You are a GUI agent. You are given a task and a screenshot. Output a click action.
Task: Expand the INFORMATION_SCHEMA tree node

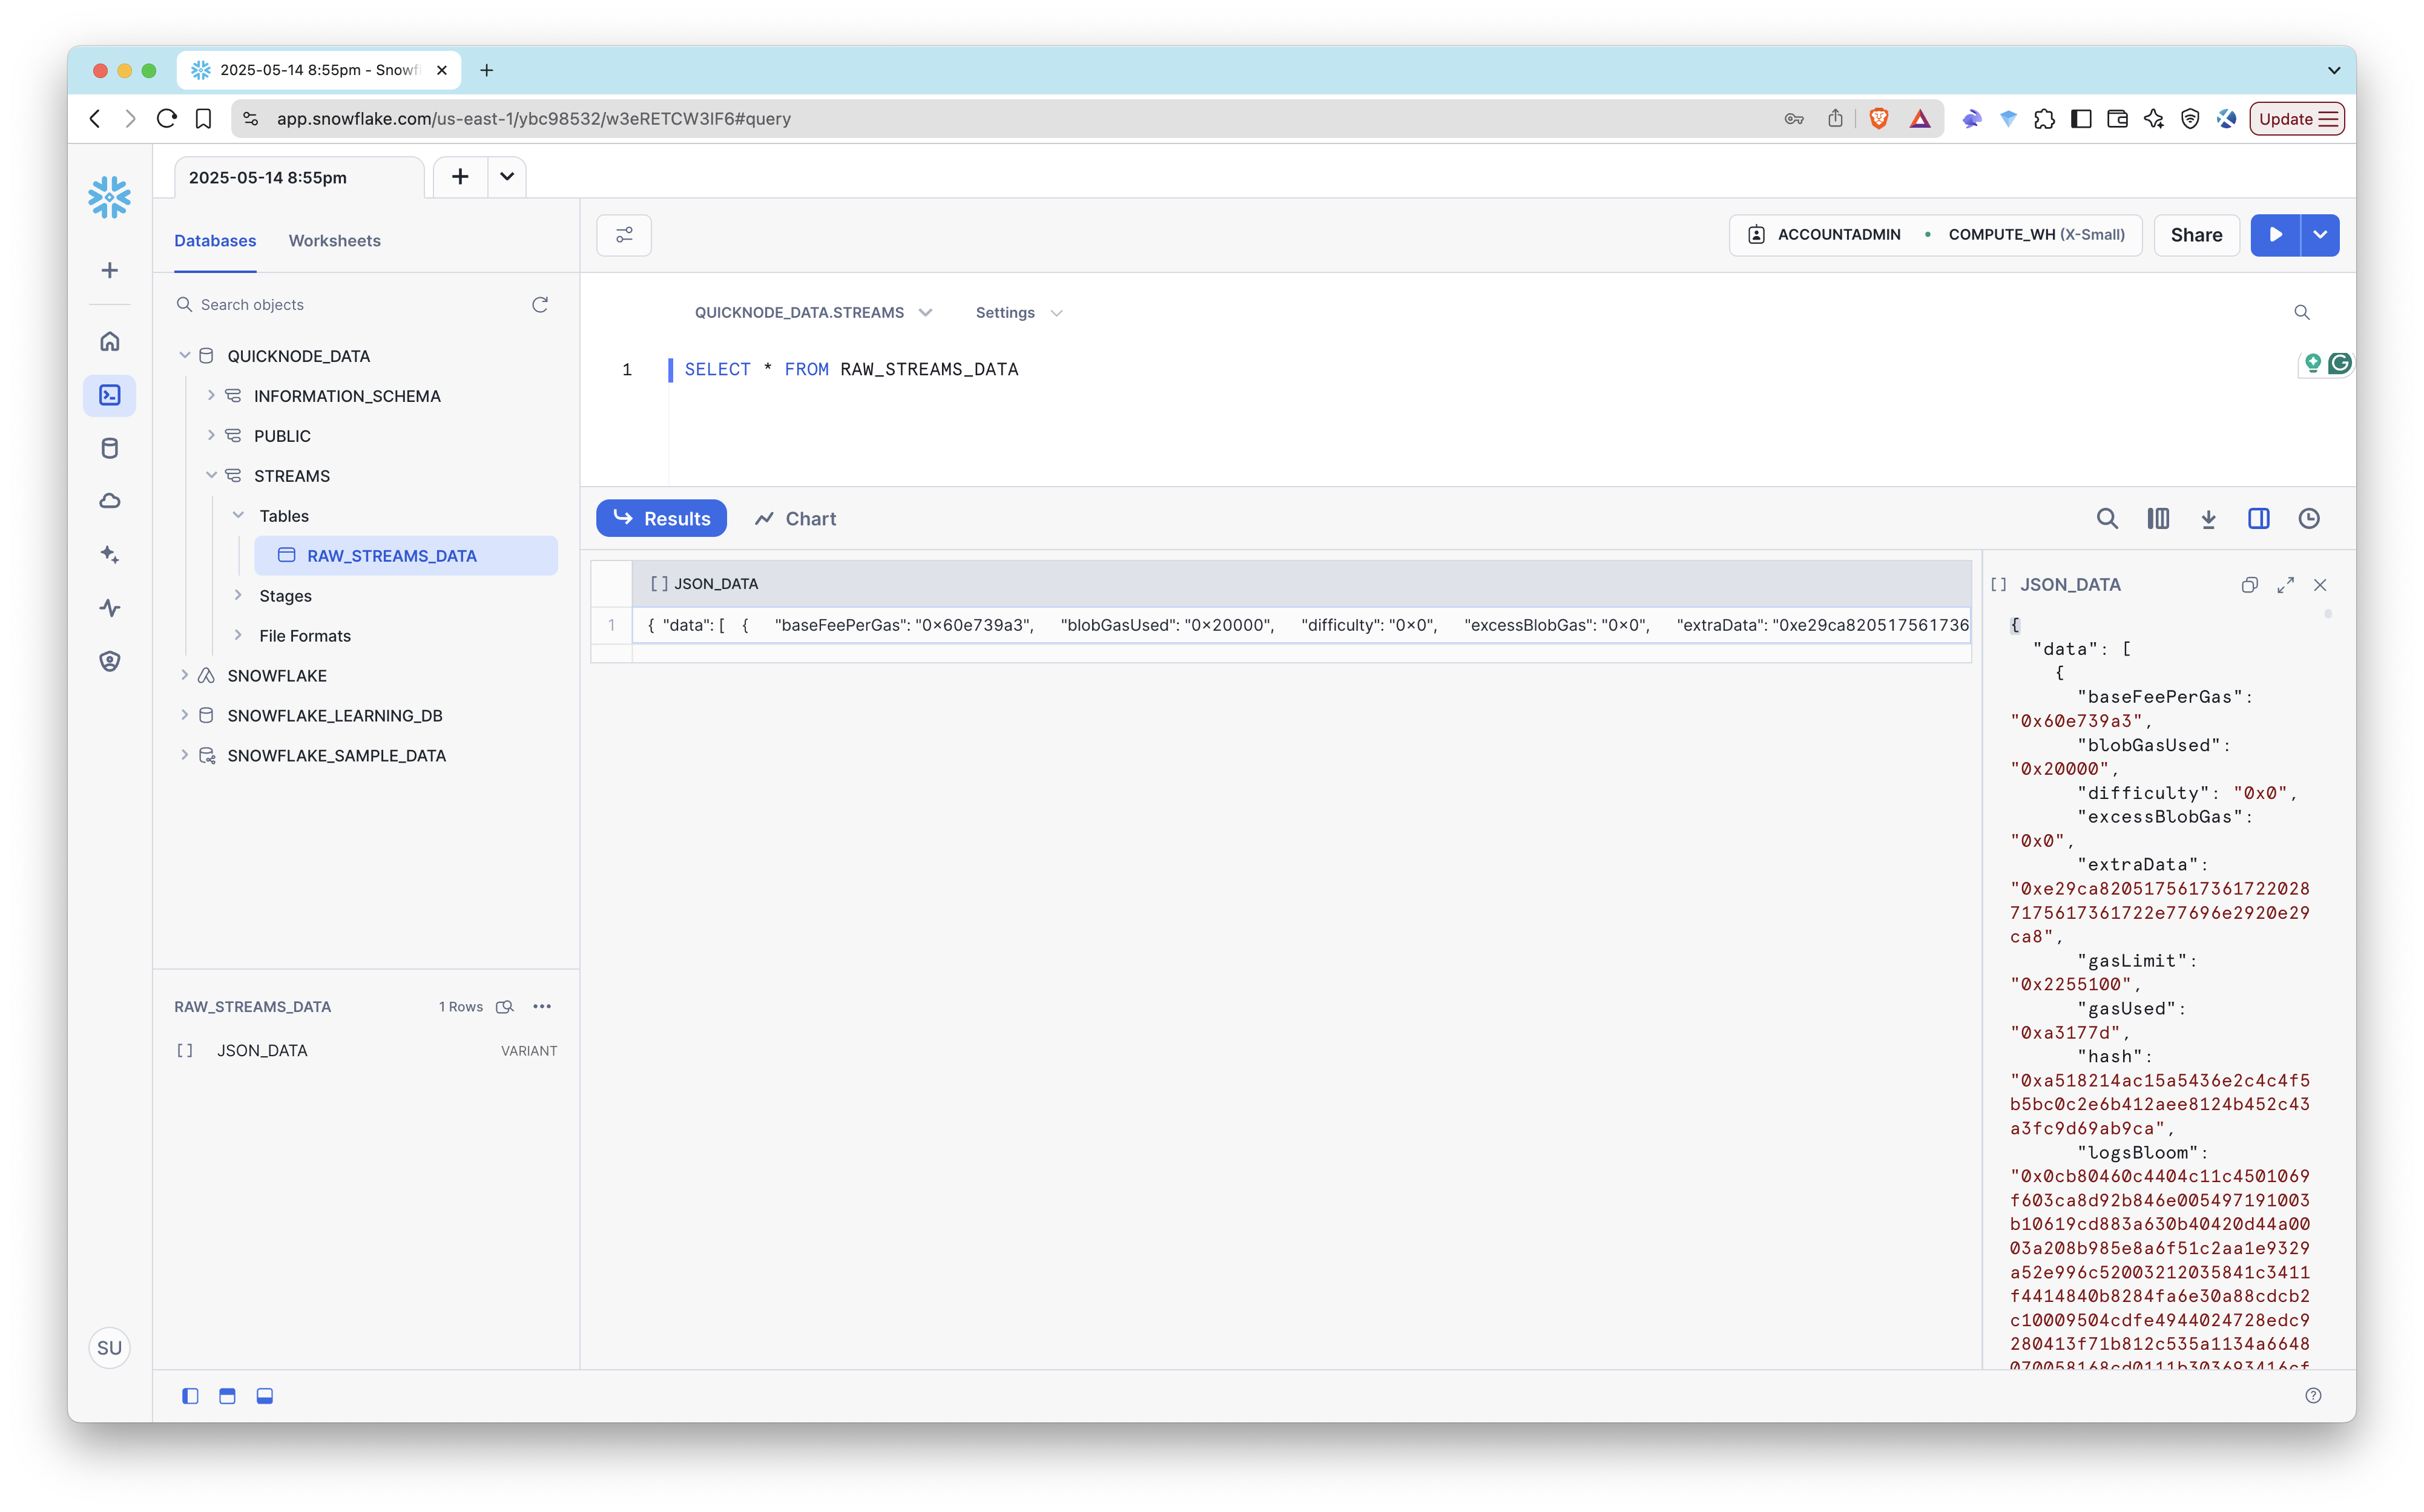coord(211,396)
